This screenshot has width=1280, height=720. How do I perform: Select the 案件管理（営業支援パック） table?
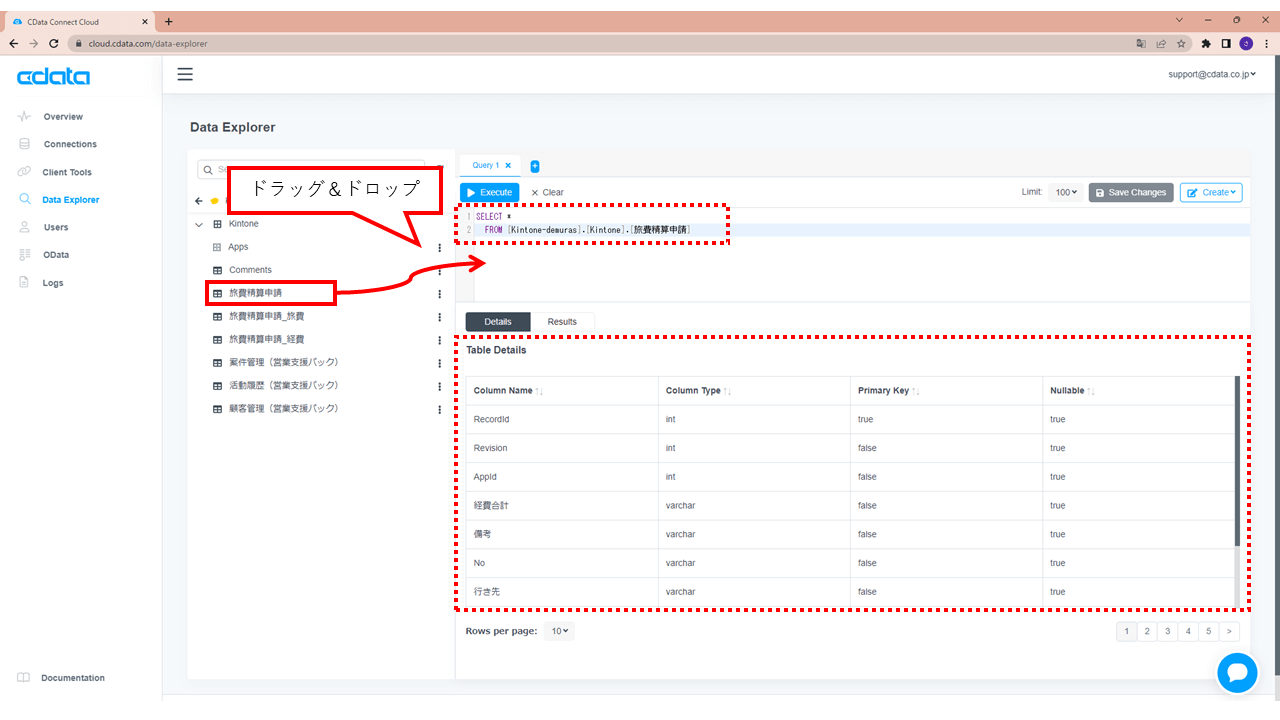[284, 362]
